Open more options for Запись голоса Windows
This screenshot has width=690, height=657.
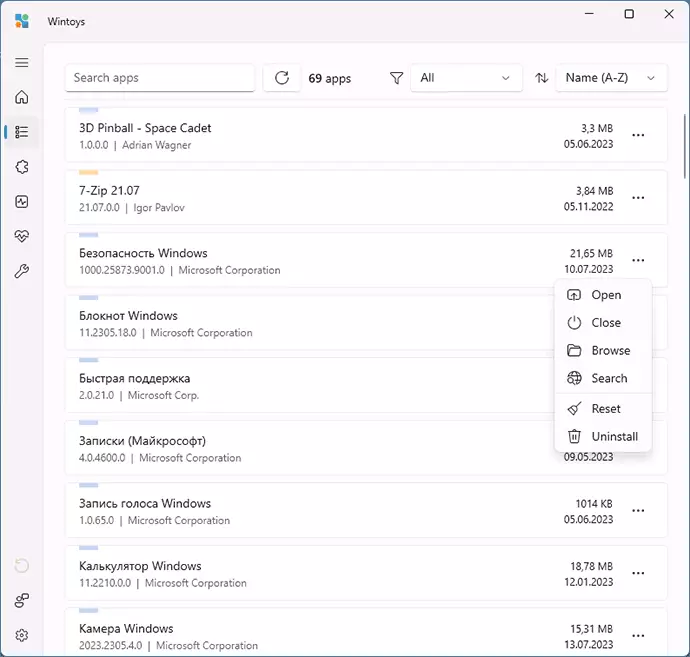pyautogui.click(x=638, y=510)
